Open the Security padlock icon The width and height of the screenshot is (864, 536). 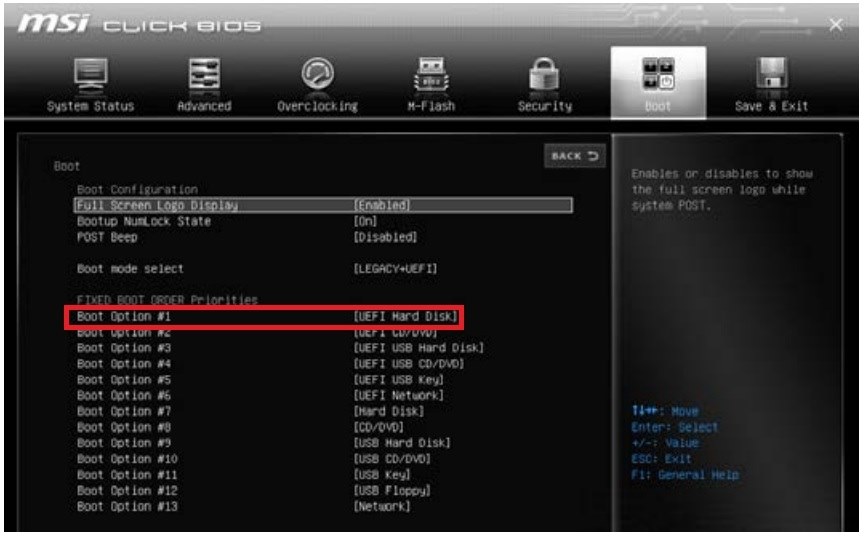click(x=544, y=74)
